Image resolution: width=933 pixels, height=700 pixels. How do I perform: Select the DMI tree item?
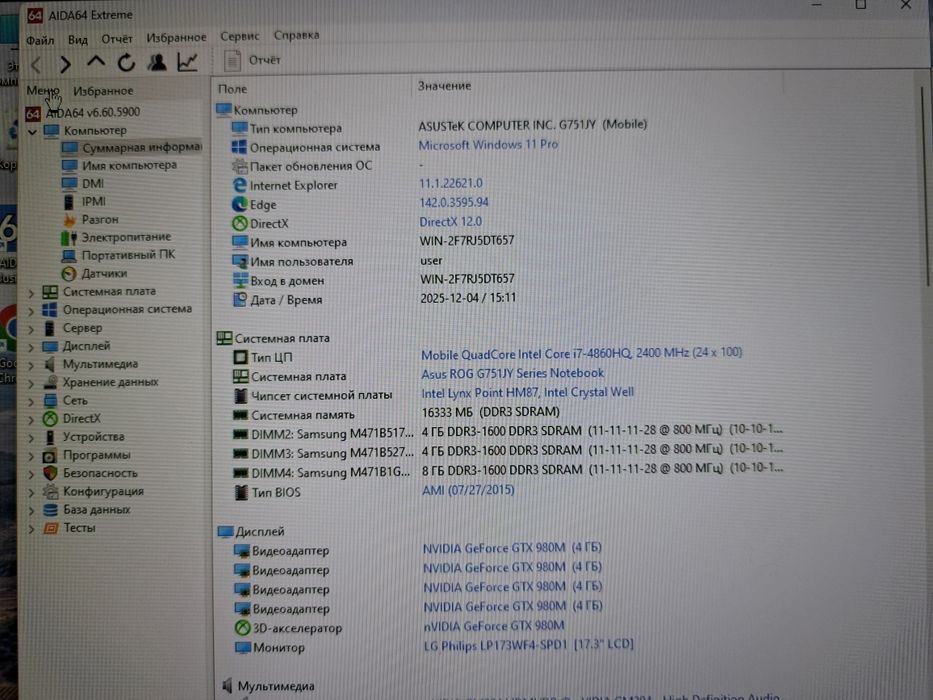click(83, 183)
